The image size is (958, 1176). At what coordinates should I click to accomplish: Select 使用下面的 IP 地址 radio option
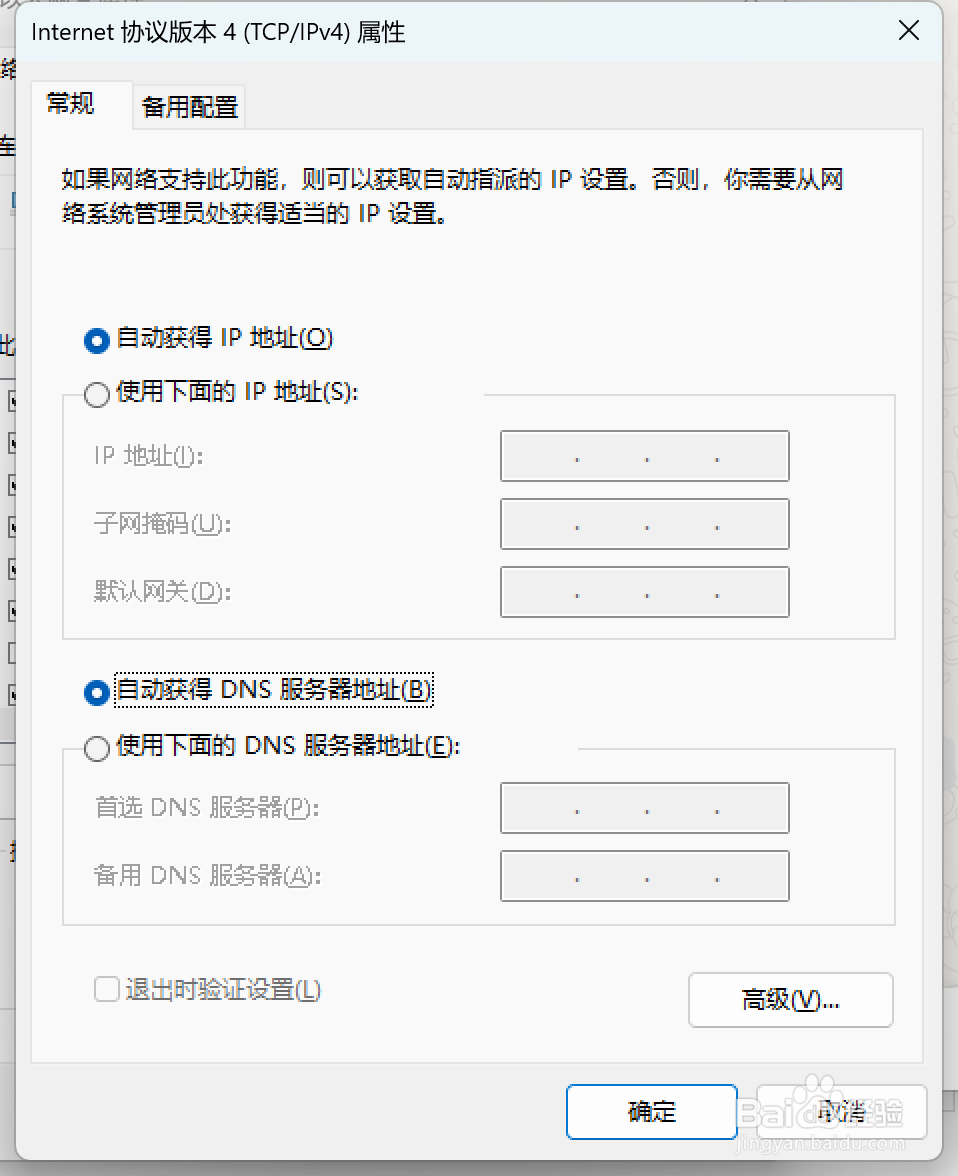click(x=97, y=394)
